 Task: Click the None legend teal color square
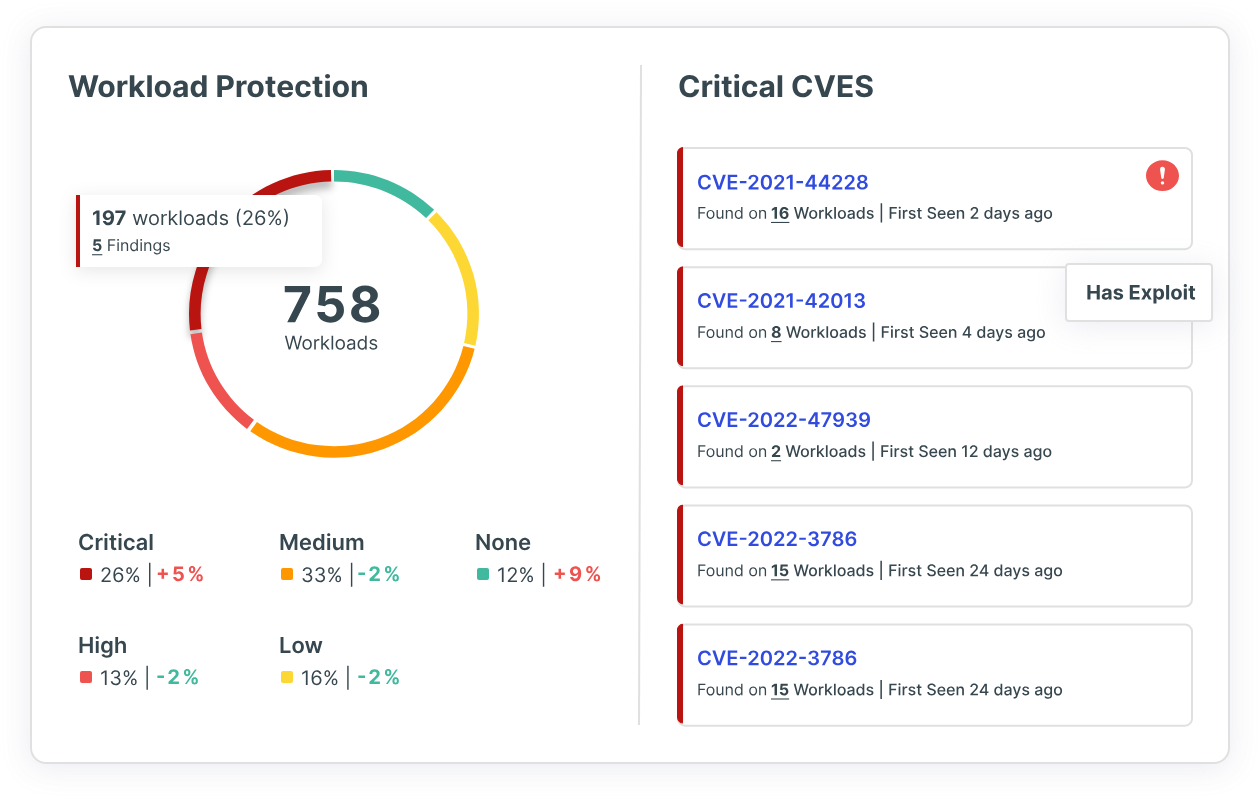[x=483, y=575]
